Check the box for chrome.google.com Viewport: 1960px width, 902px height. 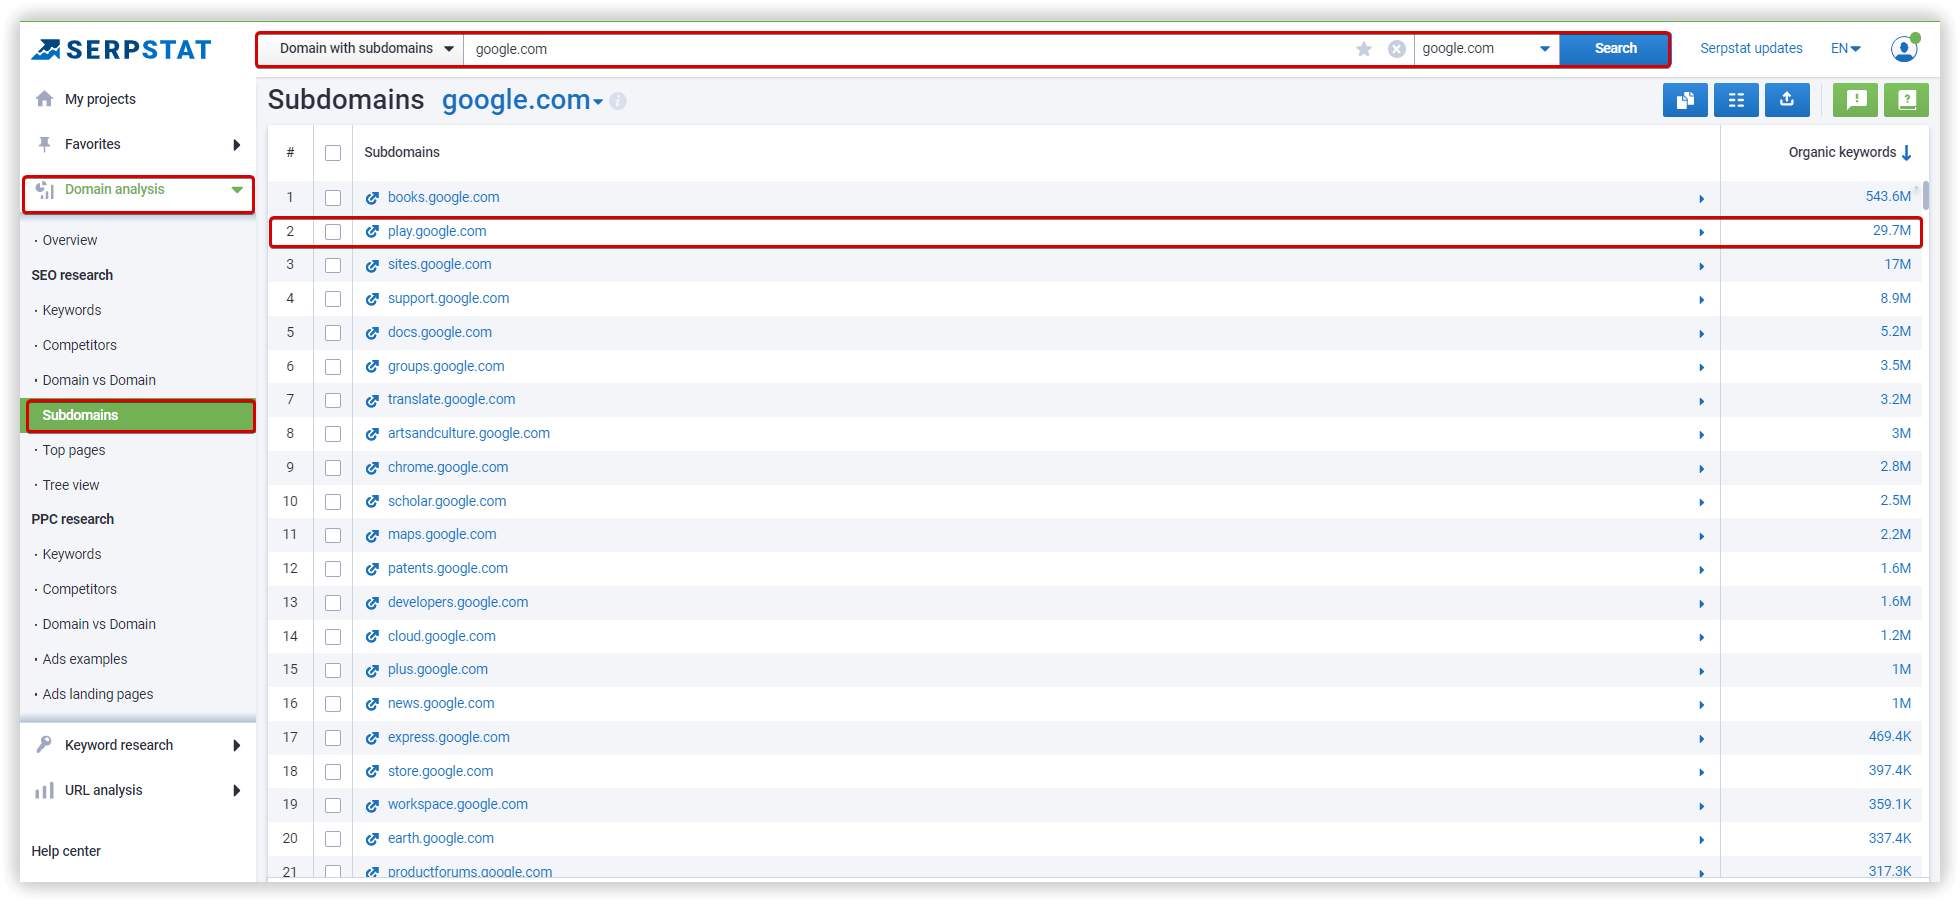pos(333,468)
